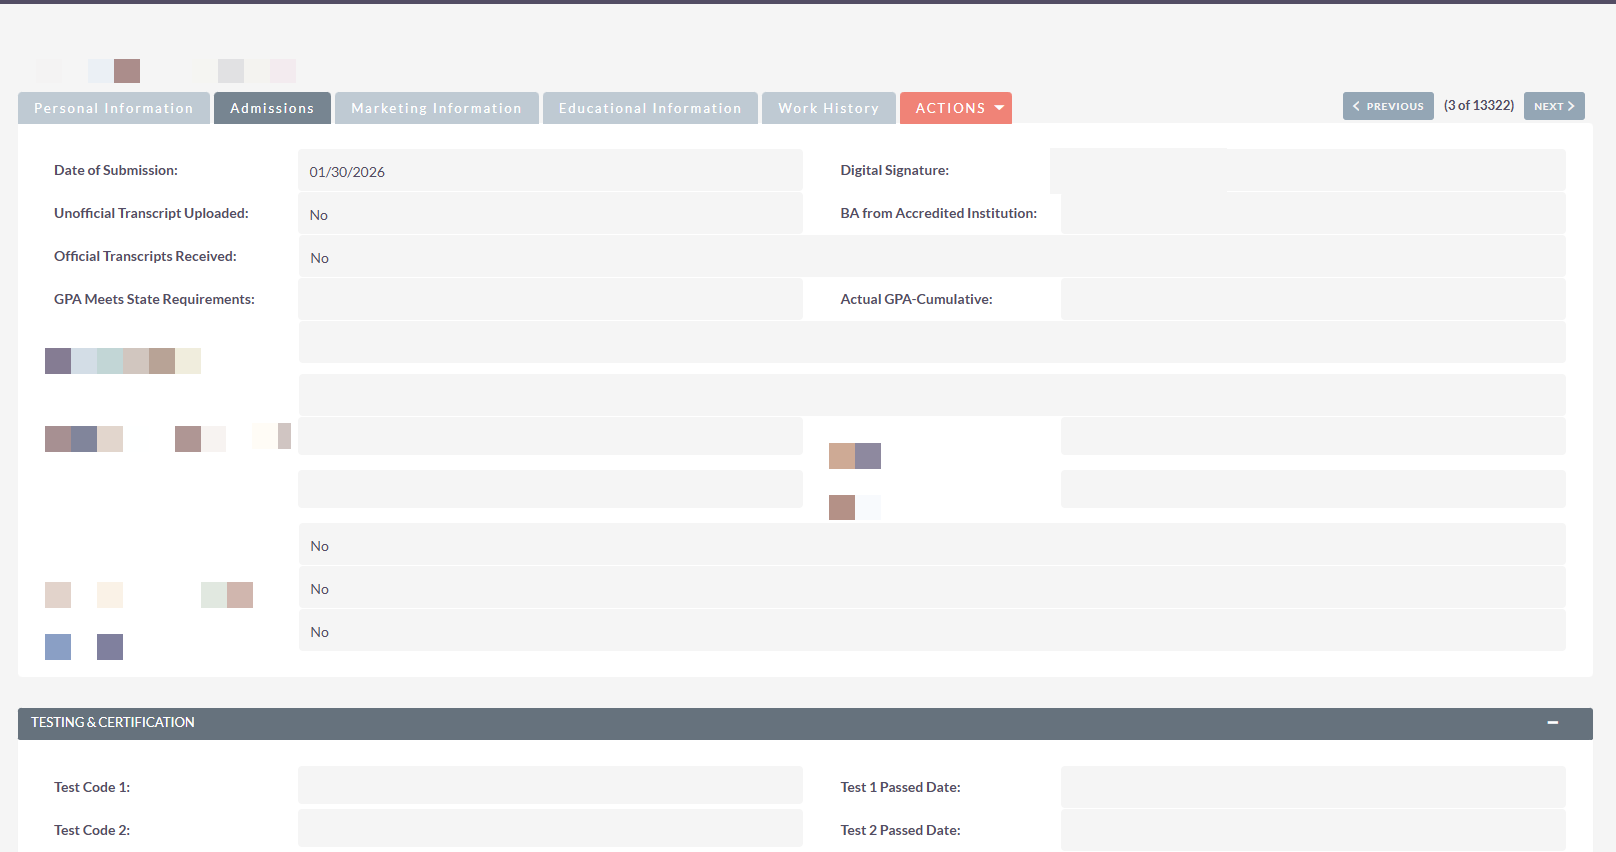
Task: Go to the next record
Action: [x=1554, y=106]
